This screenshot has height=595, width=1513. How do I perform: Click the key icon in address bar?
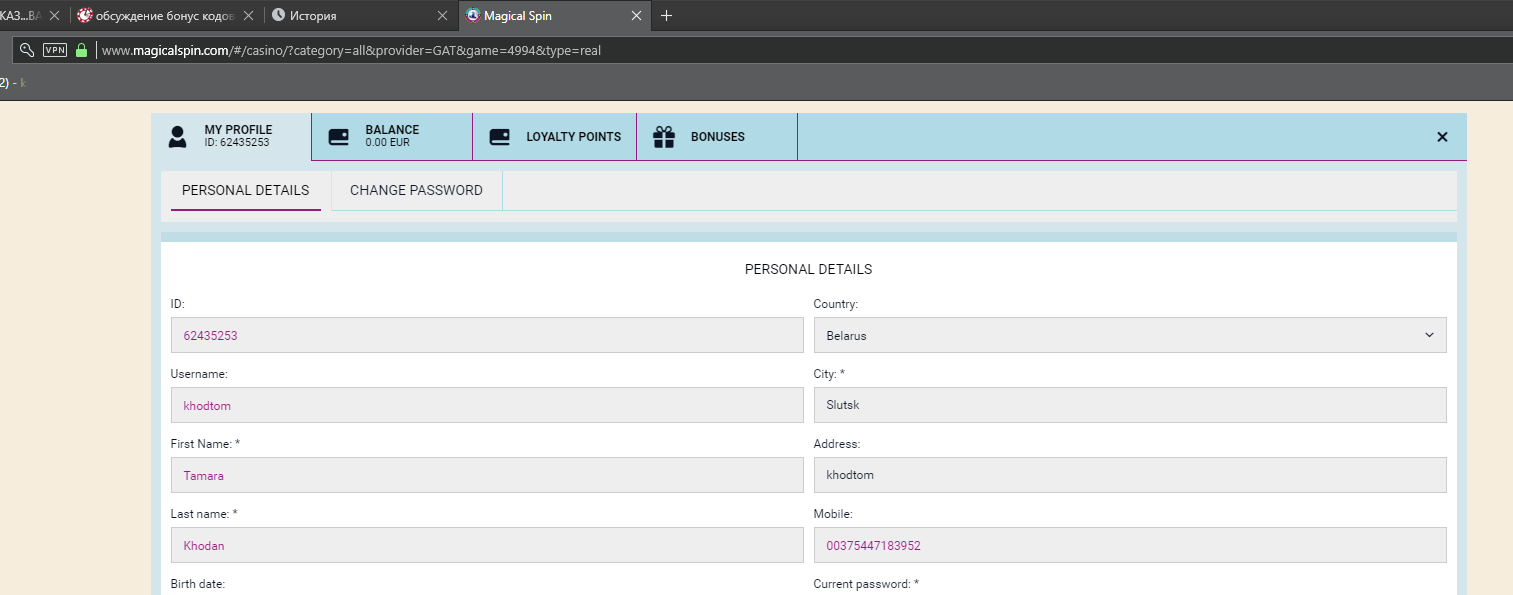(27, 50)
